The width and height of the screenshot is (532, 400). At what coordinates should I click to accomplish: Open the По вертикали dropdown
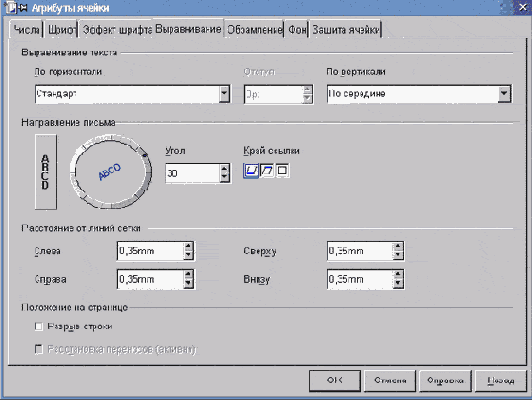pyautogui.click(x=504, y=94)
